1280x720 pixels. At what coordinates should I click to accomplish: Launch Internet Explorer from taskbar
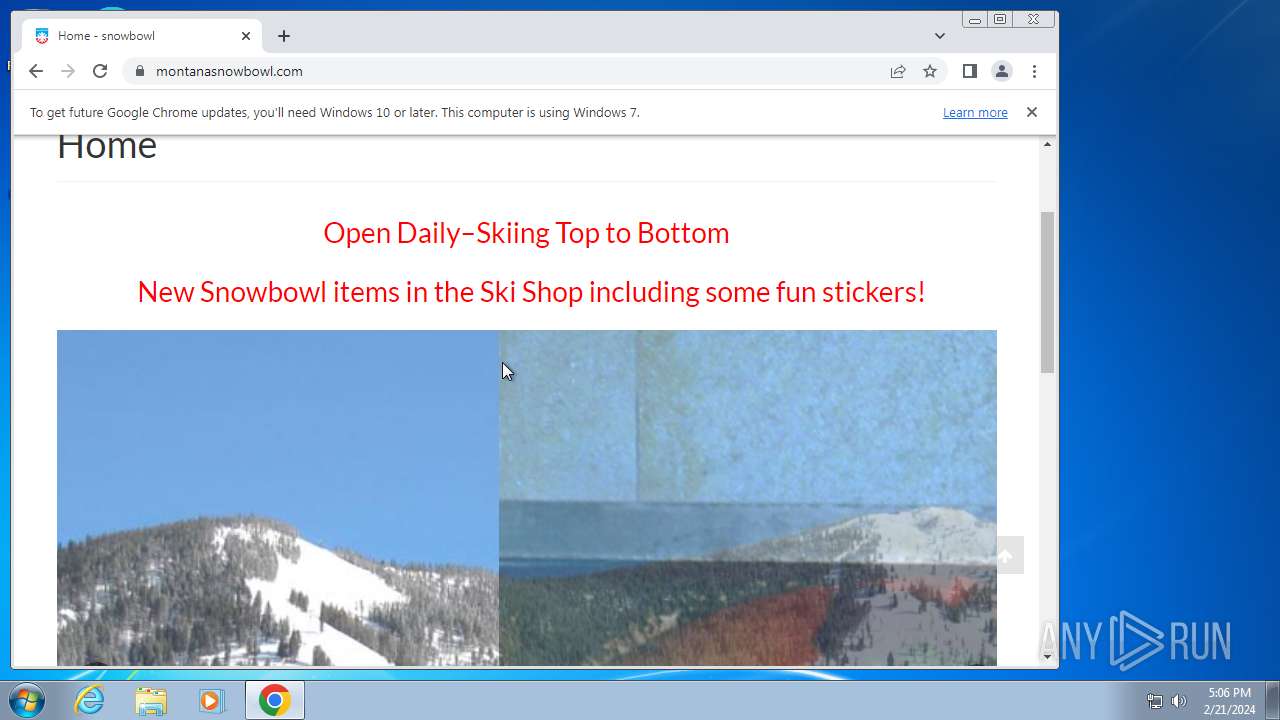[90, 700]
